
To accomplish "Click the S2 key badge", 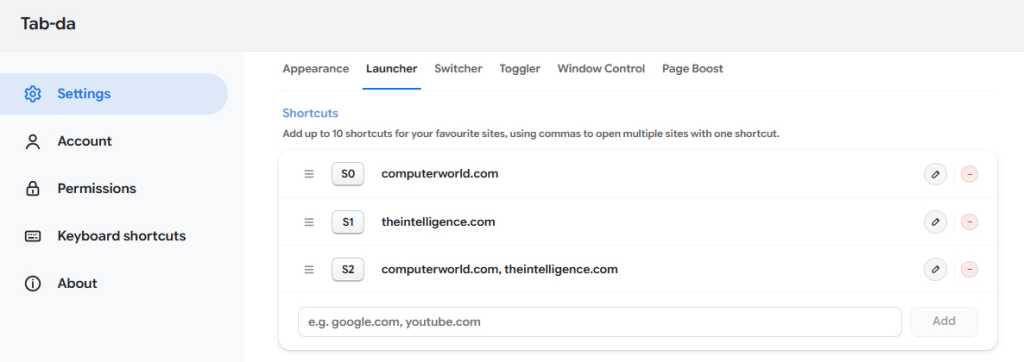I will (x=347, y=269).
